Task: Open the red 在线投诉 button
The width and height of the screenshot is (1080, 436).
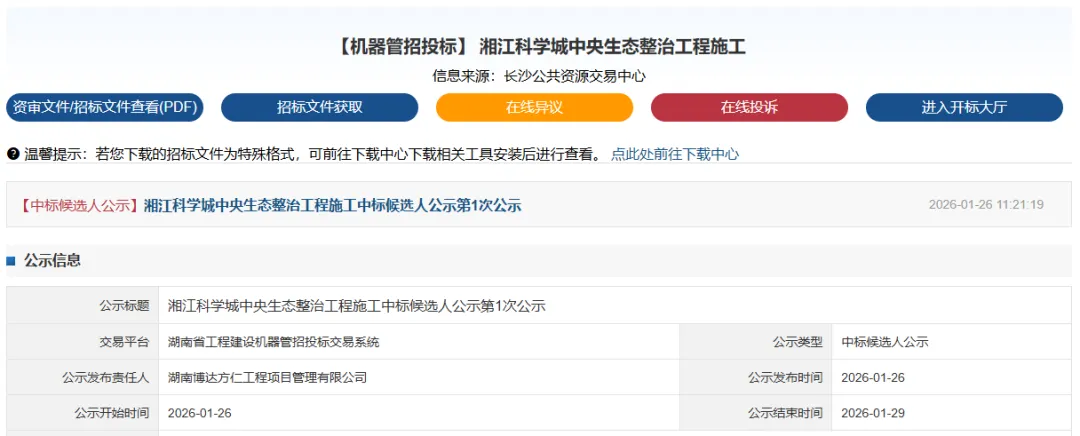Action: coord(749,107)
